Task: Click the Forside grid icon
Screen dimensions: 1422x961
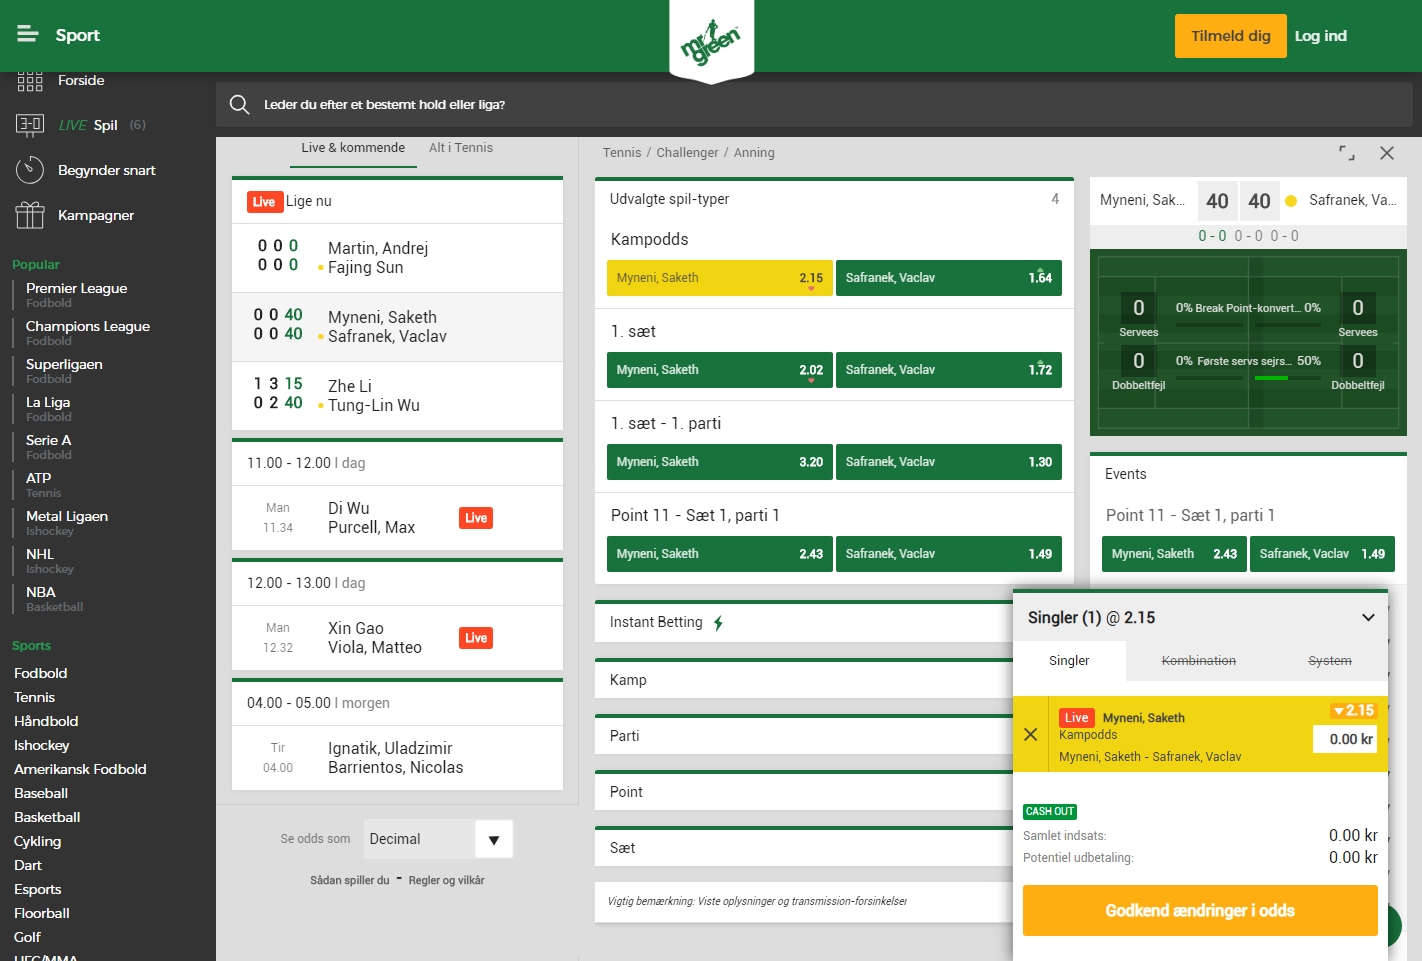Action: [30, 81]
